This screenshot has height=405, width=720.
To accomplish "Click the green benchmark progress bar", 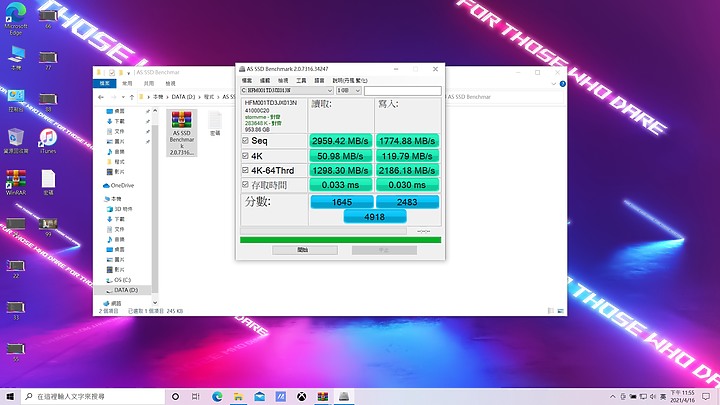I will 340,240.
